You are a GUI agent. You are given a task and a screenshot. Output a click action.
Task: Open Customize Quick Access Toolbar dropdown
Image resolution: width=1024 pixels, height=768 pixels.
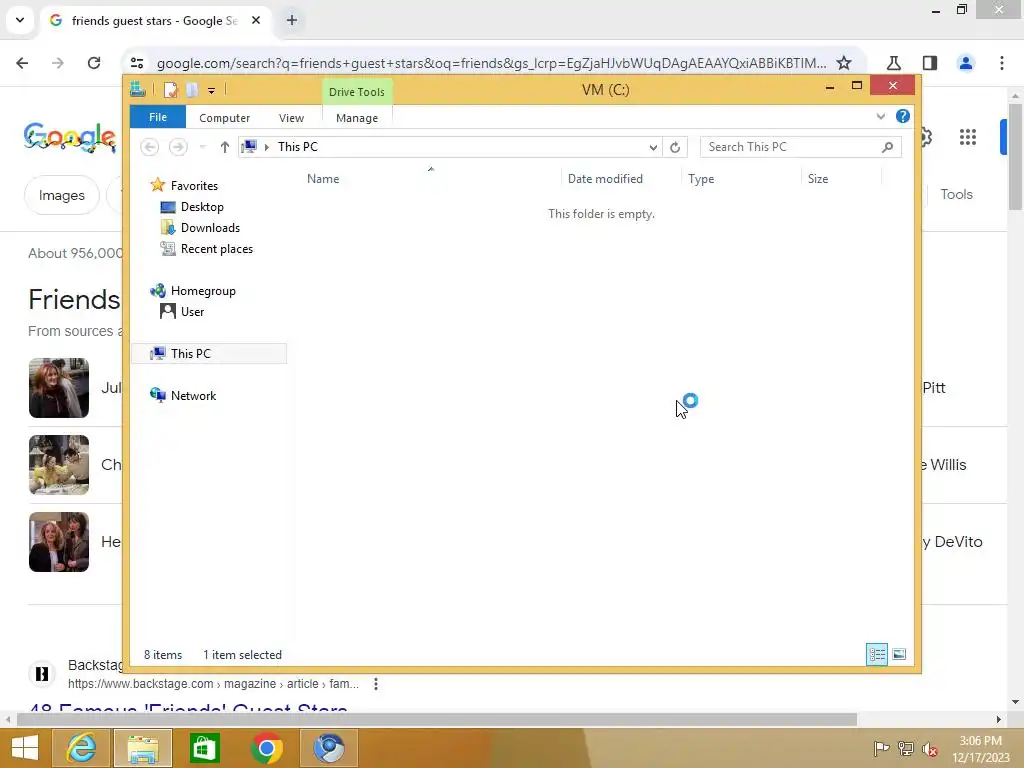coord(212,91)
